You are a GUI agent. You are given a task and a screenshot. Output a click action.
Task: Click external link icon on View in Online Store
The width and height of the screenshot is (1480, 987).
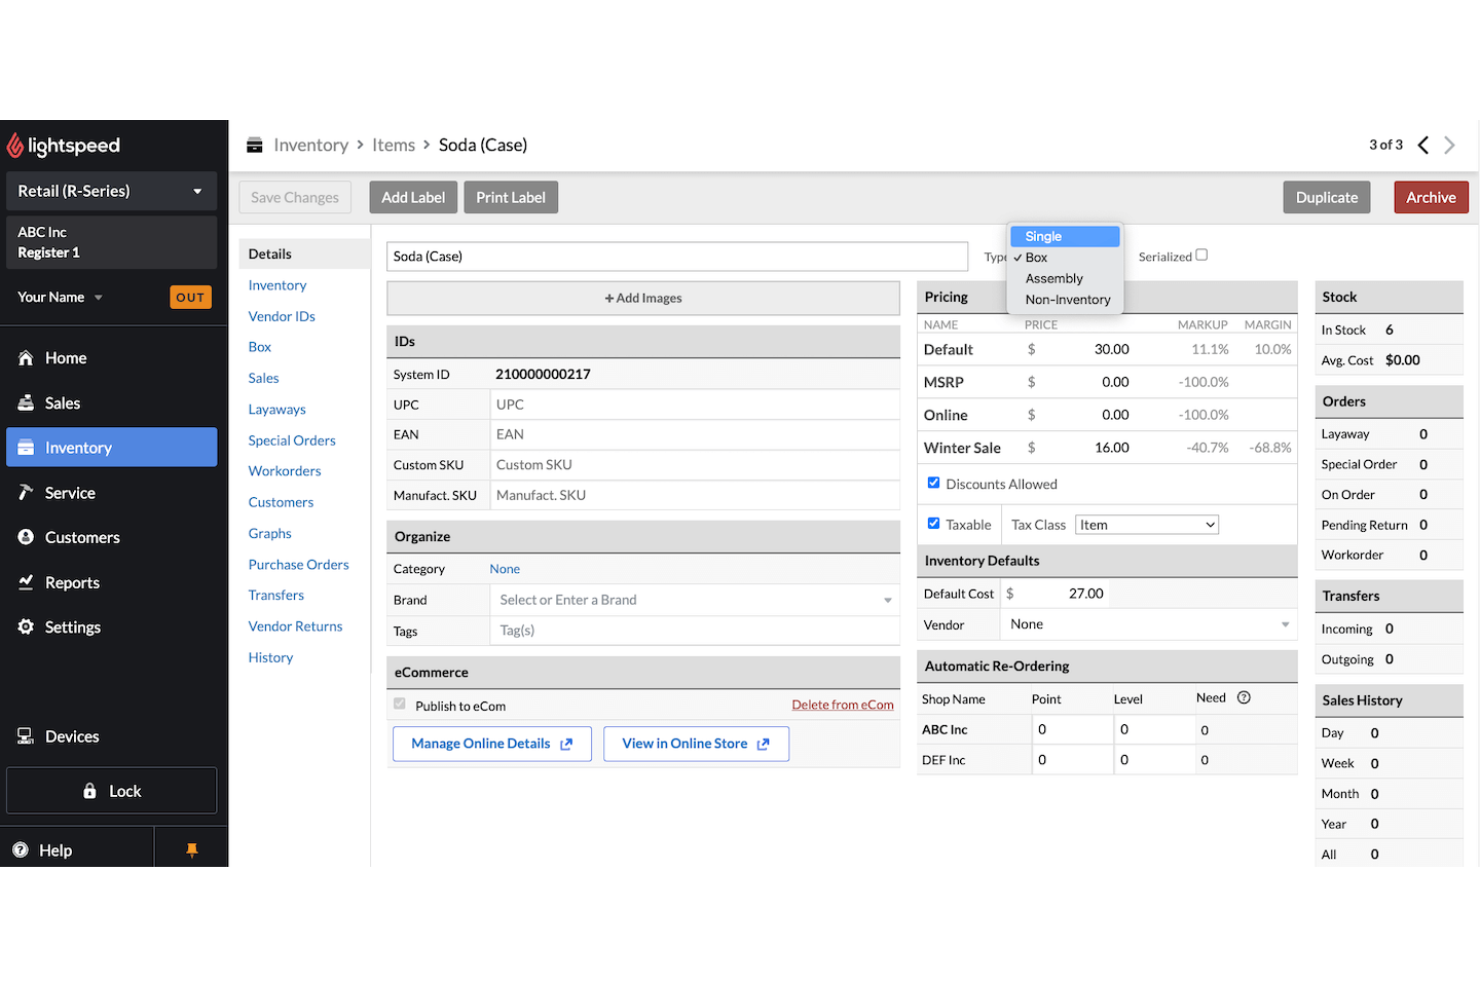point(763,744)
